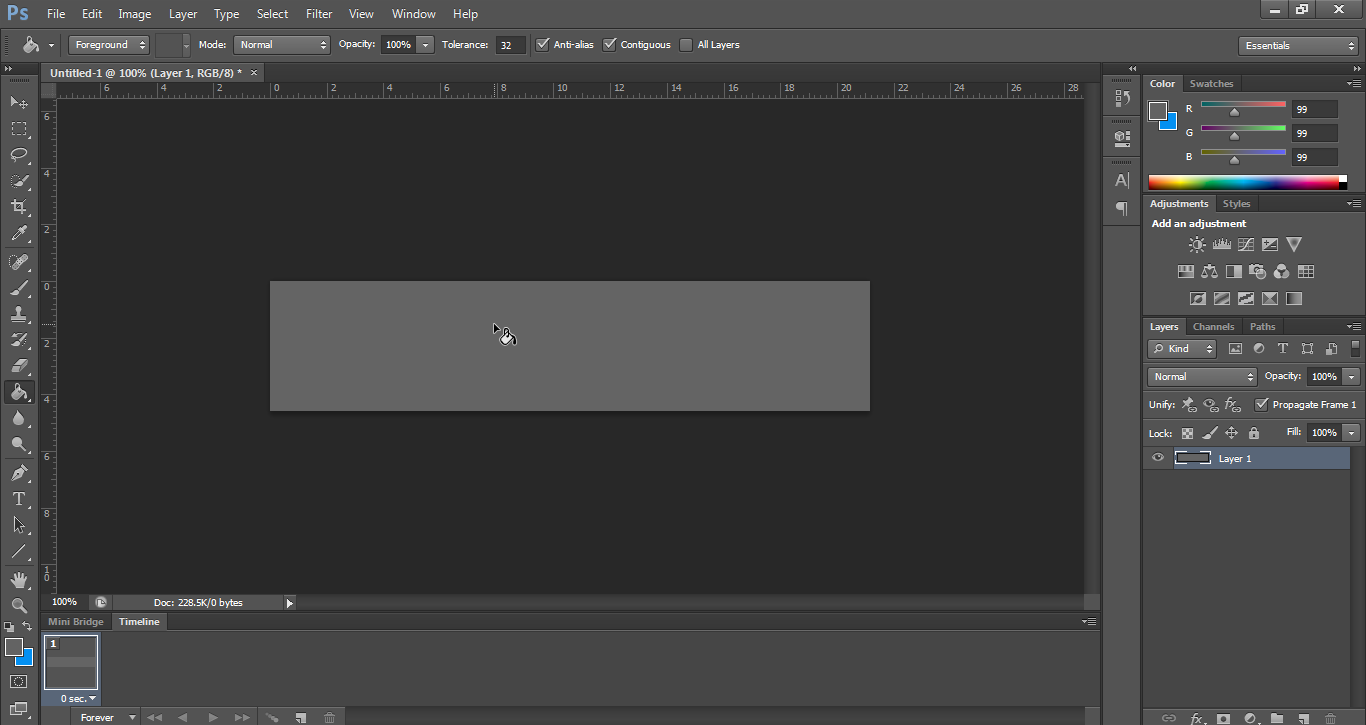Open the Kind filter dropdown

tap(1182, 349)
